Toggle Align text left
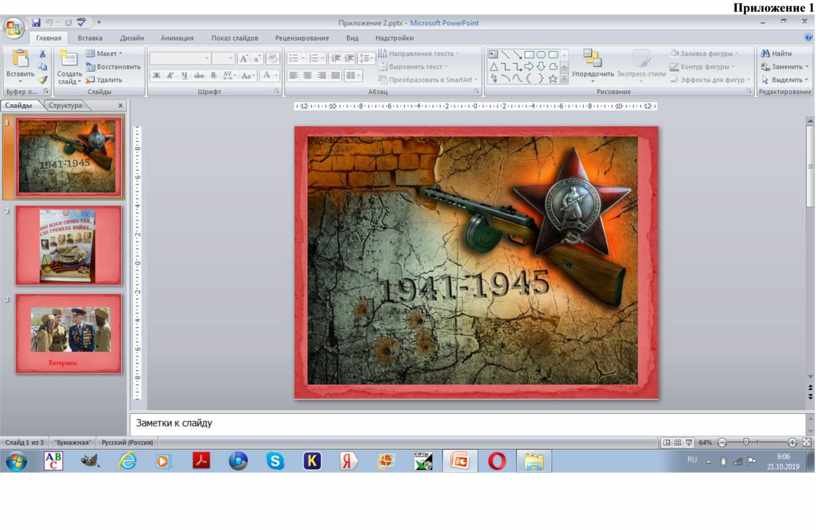 click(x=294, y=76)
